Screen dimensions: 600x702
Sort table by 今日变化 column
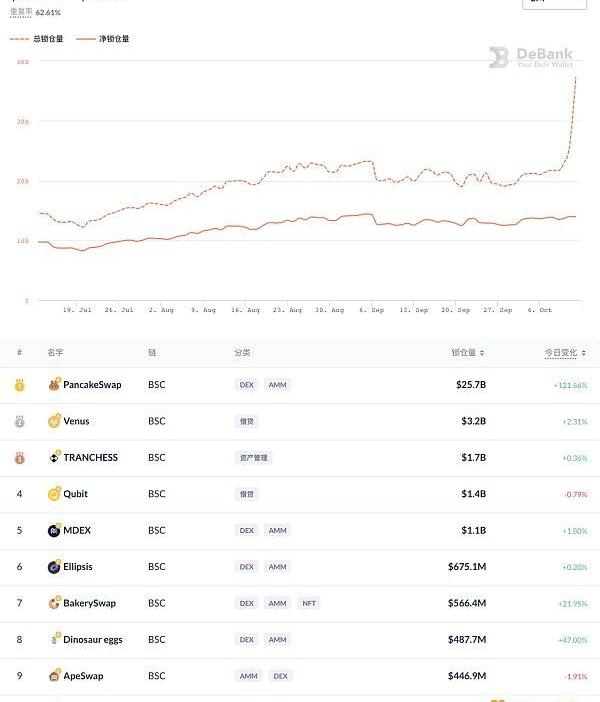point(566,353)
